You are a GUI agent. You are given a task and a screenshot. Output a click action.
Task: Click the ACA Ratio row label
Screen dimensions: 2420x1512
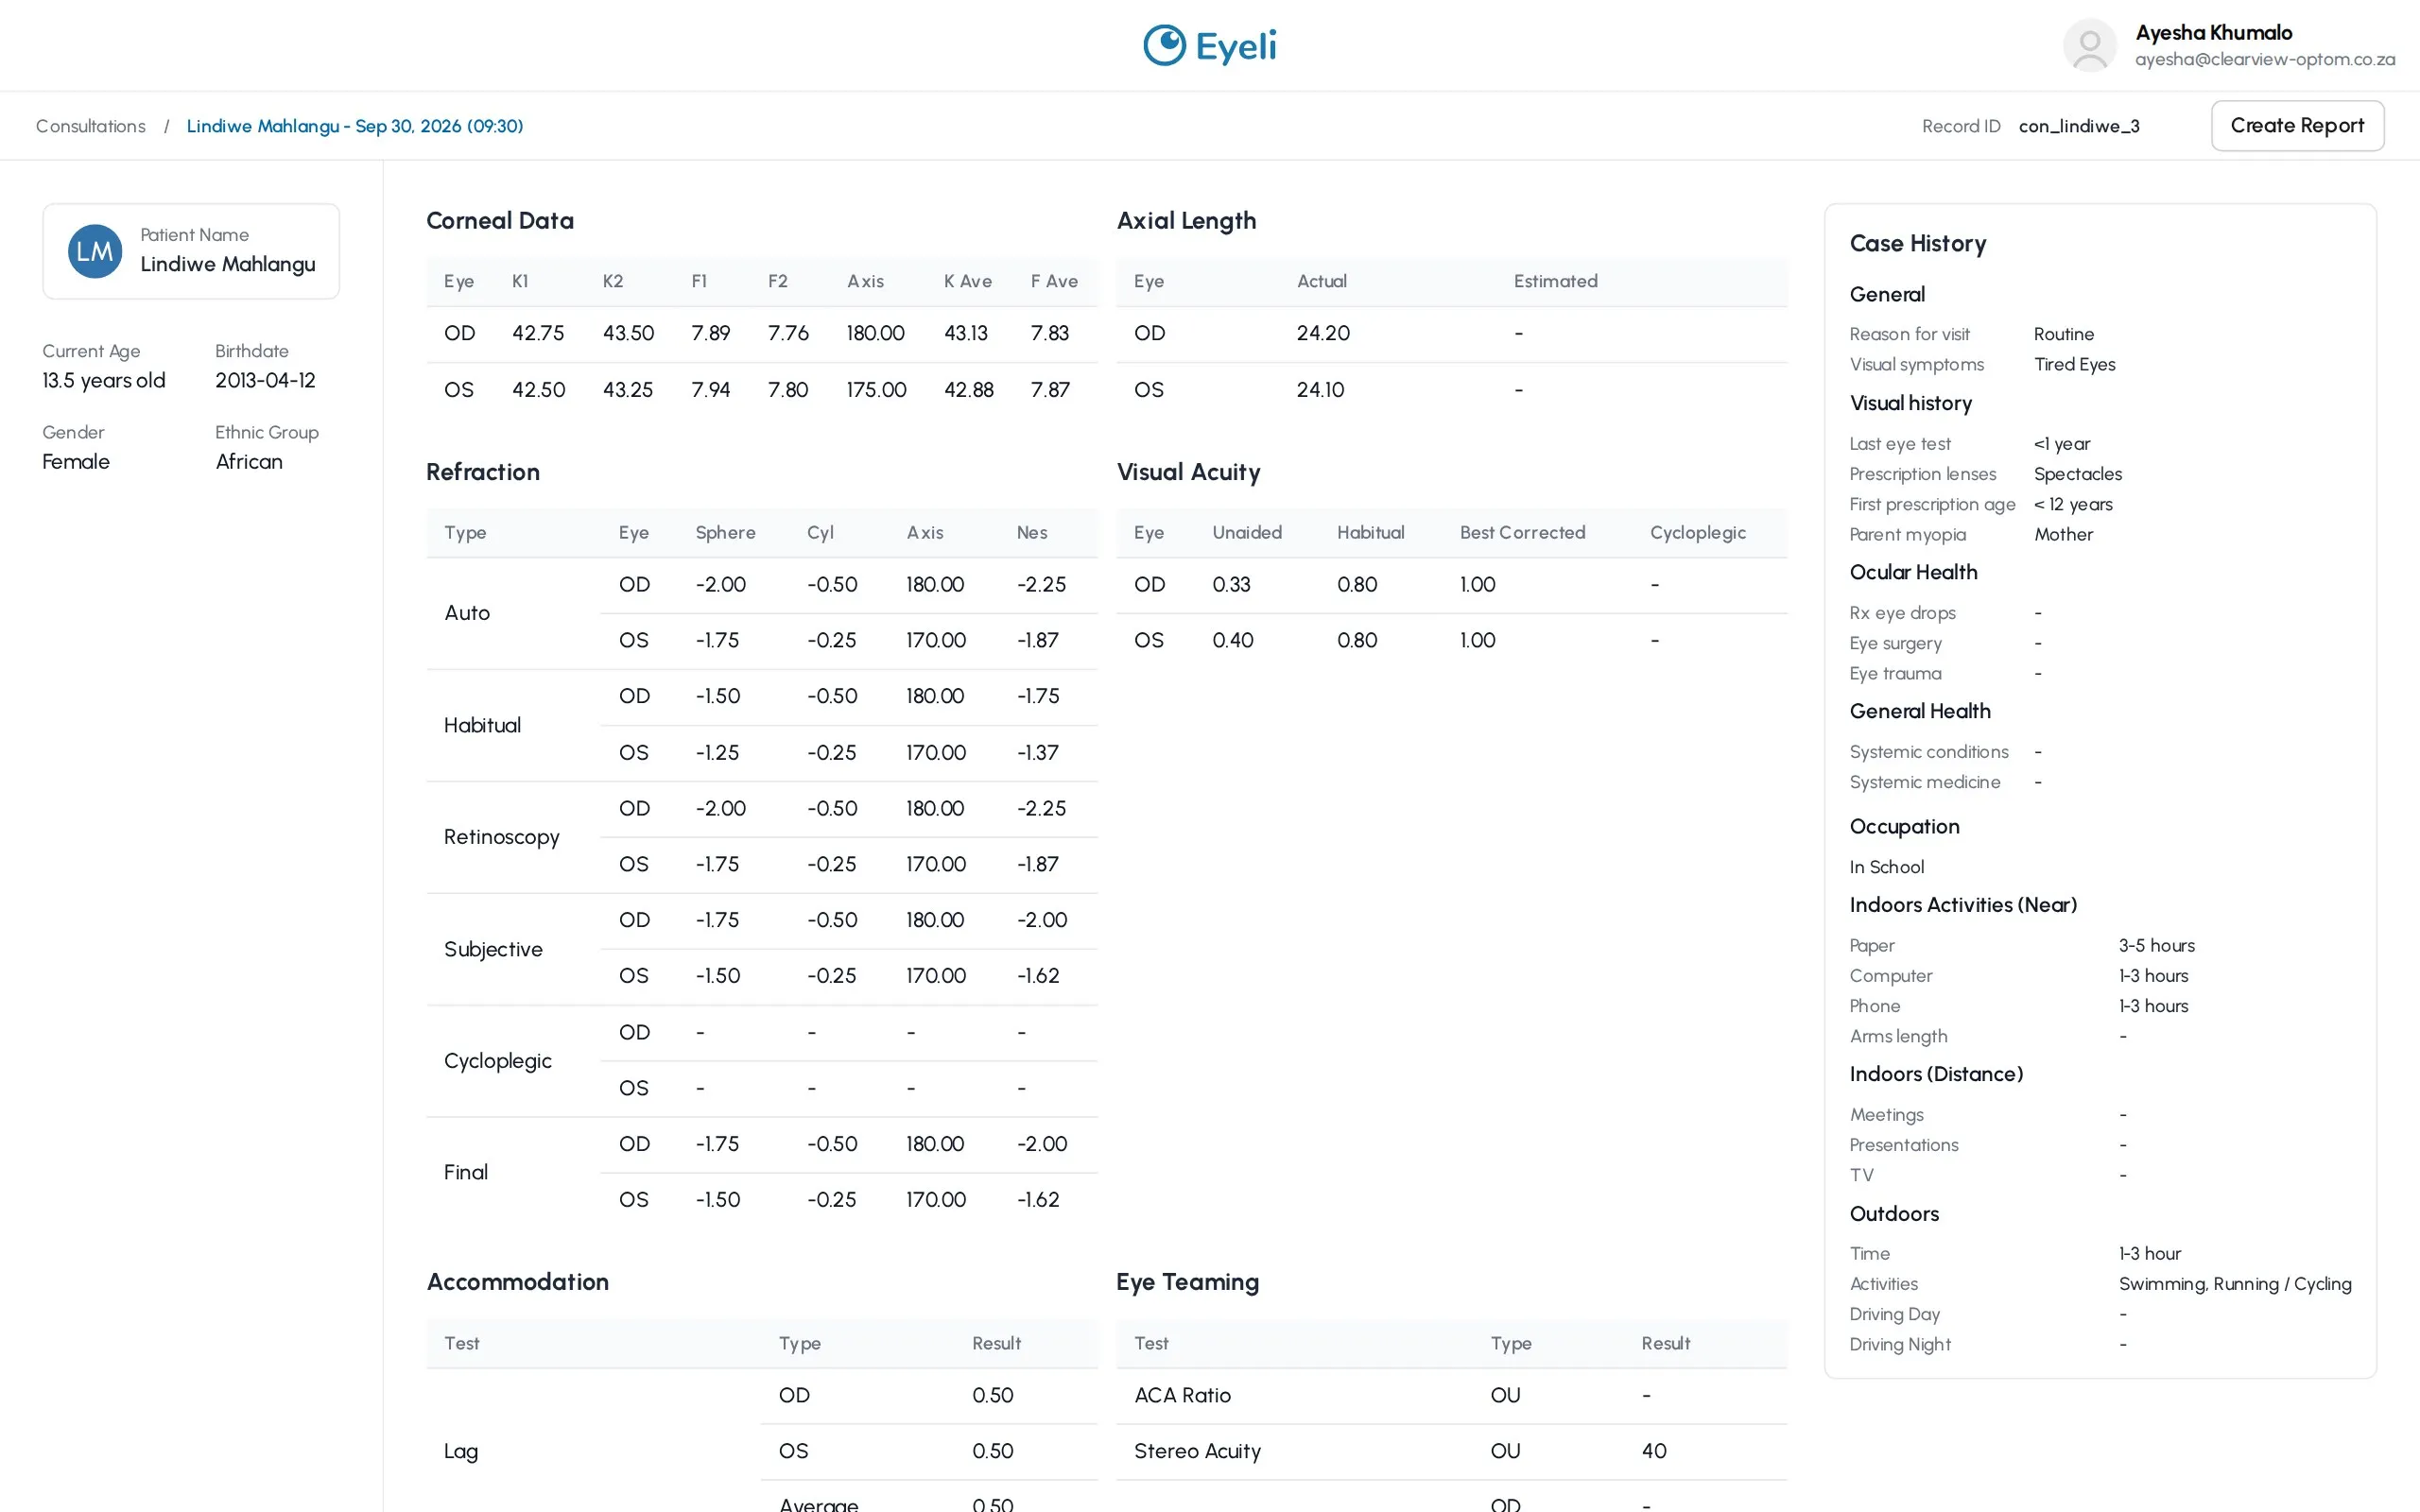click(1182, 1395)
